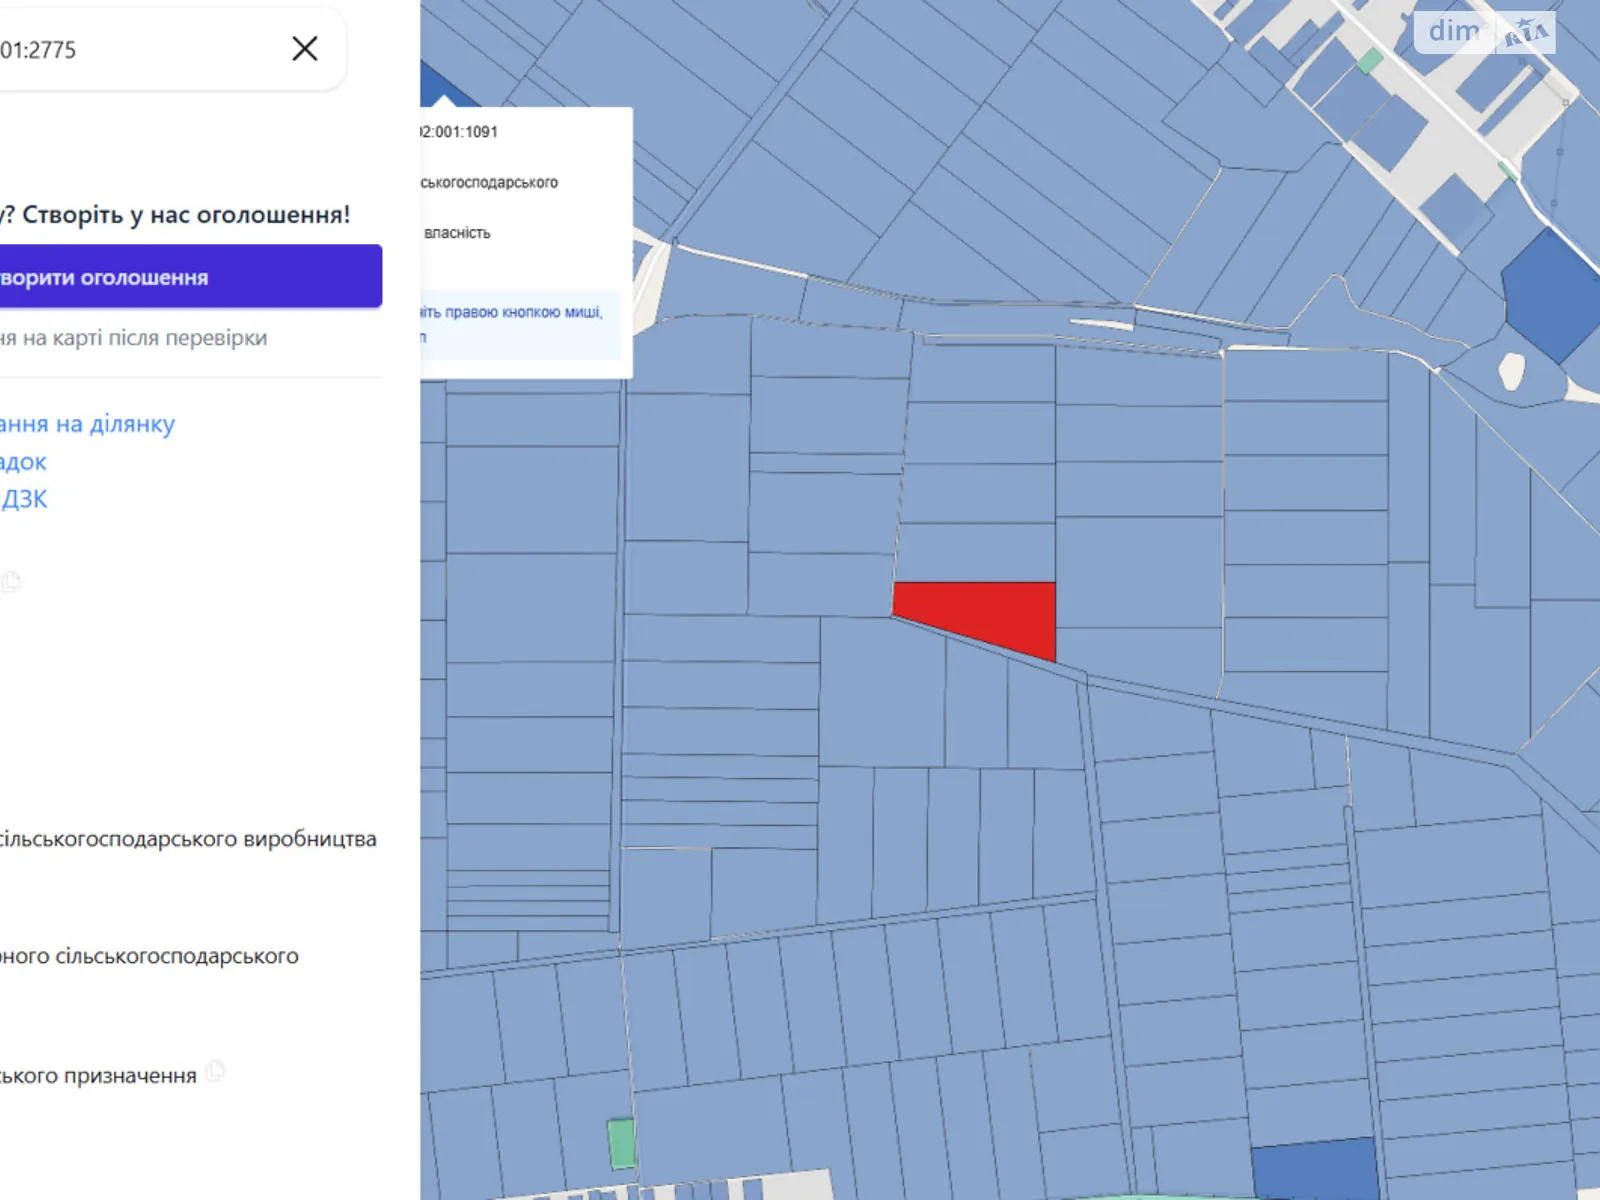Click the dim.ria logo watermark

(x=1484, y=32)
